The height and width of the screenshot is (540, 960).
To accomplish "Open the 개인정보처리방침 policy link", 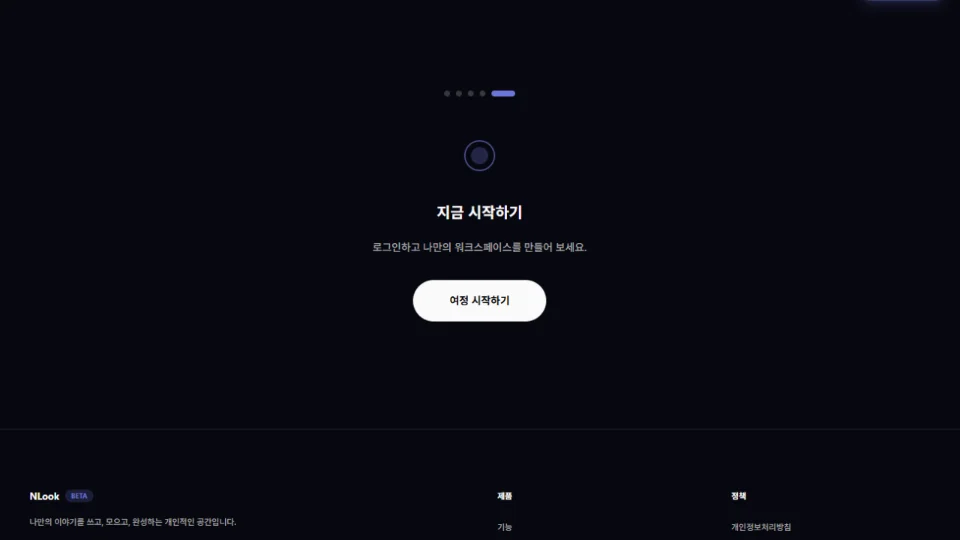I will click(761, 527).
